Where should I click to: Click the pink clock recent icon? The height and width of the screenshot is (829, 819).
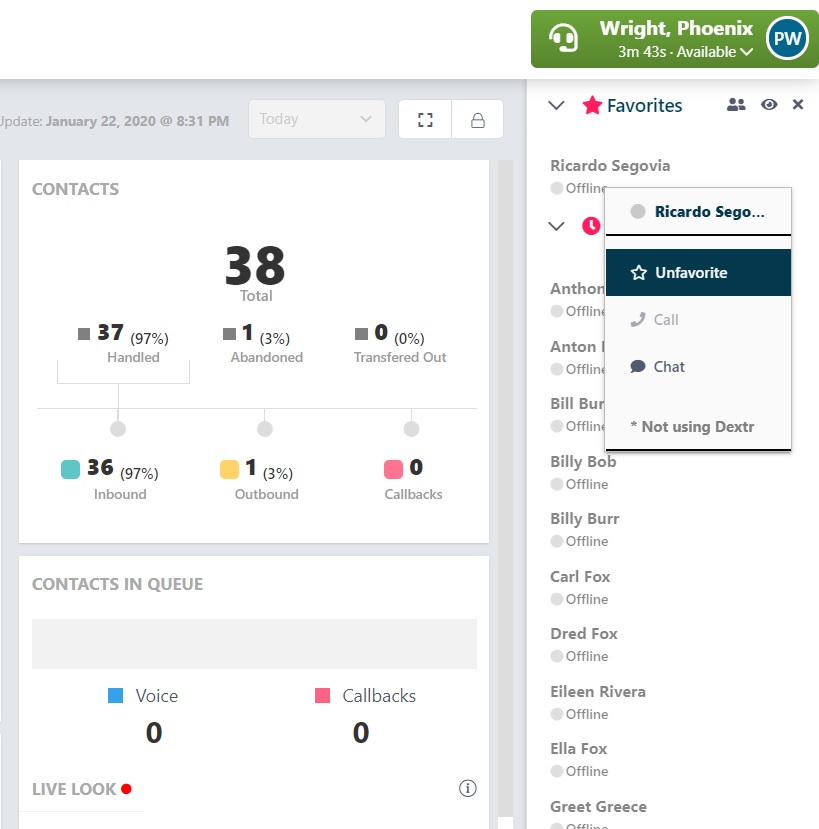591,226
